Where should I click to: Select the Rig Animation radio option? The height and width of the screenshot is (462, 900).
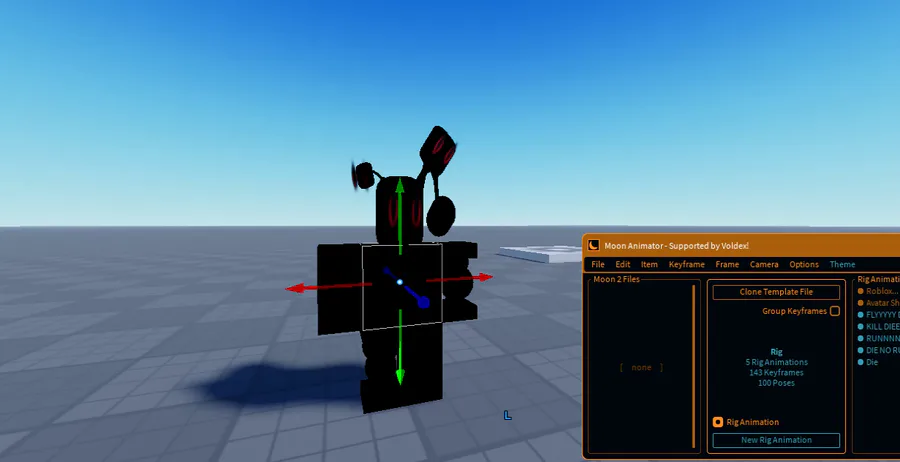(x=717, y=422)
